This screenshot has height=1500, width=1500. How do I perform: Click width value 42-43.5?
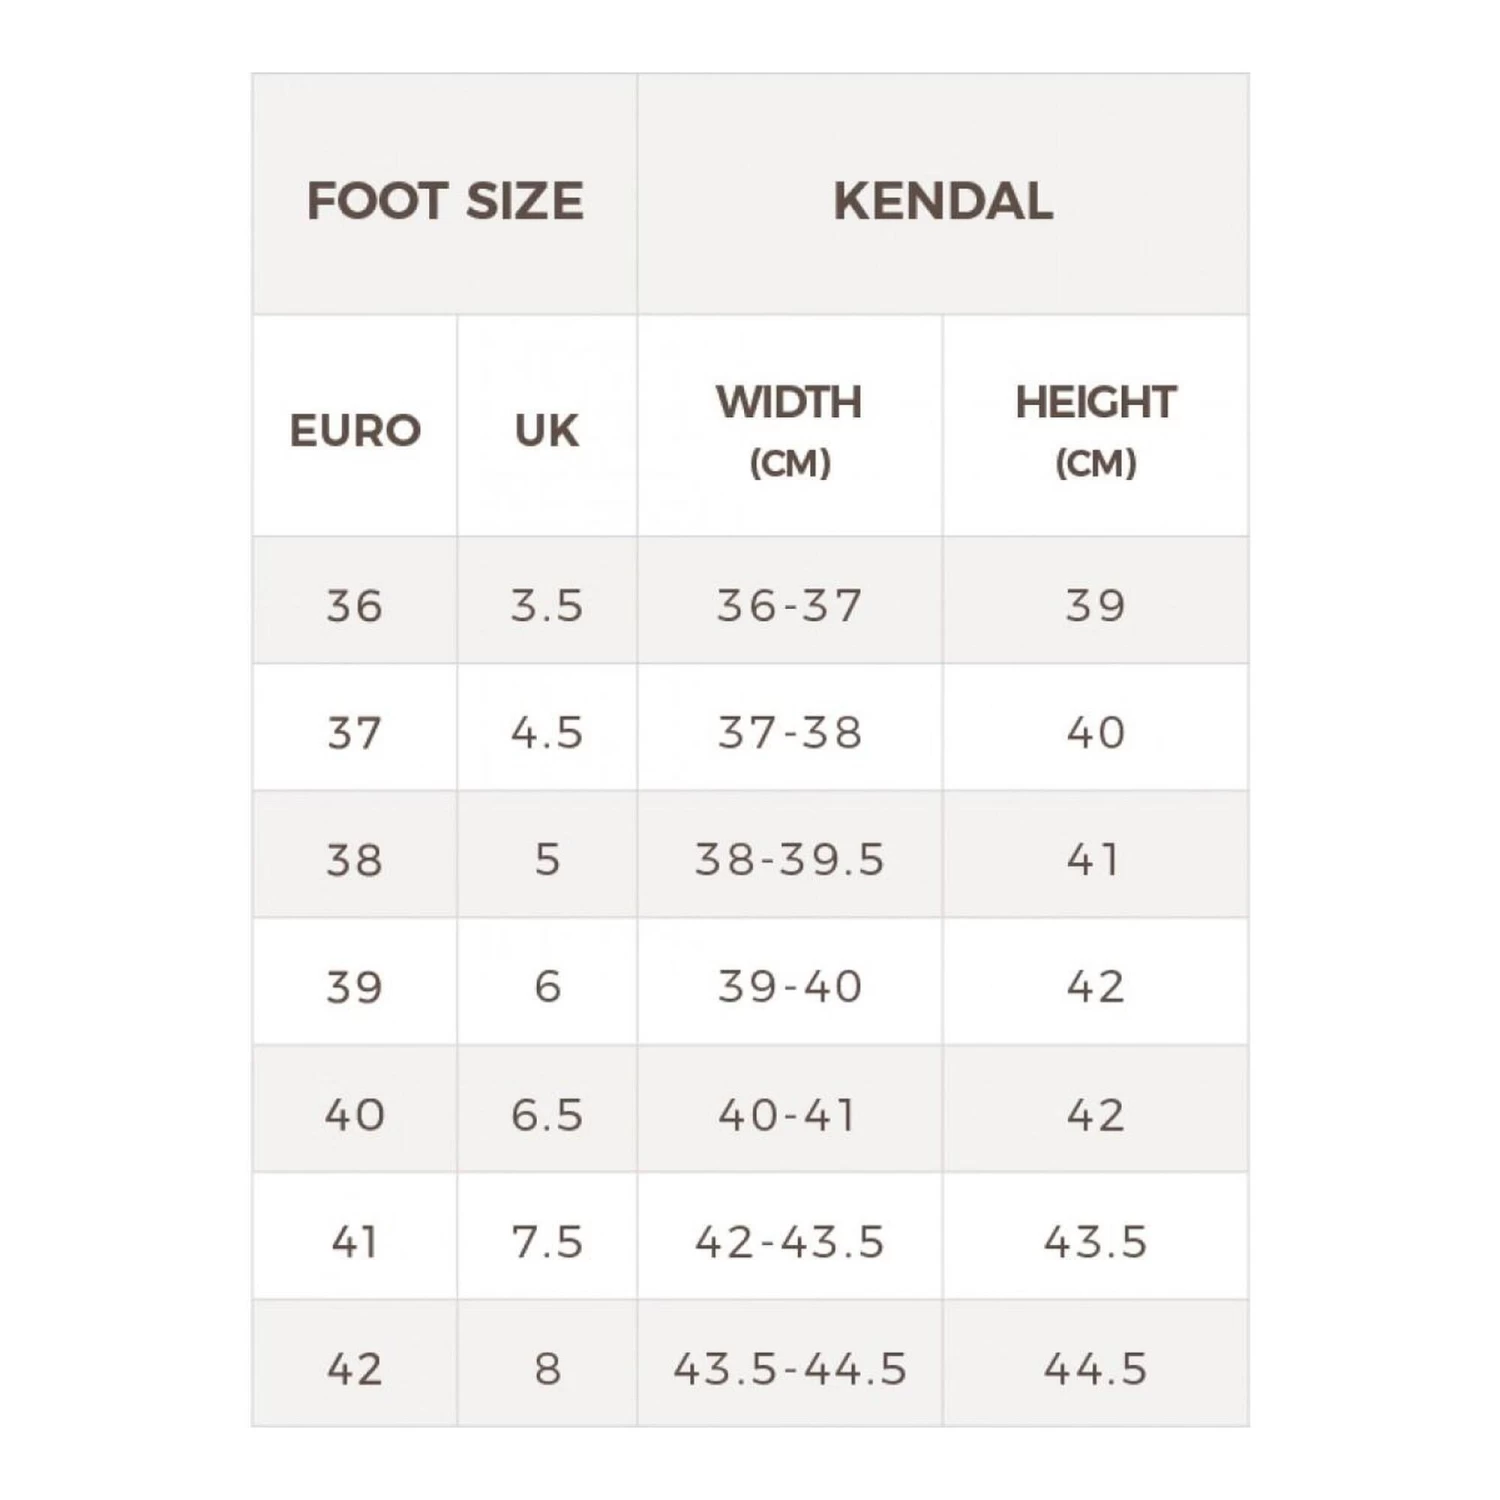[x=790, y=1242]
